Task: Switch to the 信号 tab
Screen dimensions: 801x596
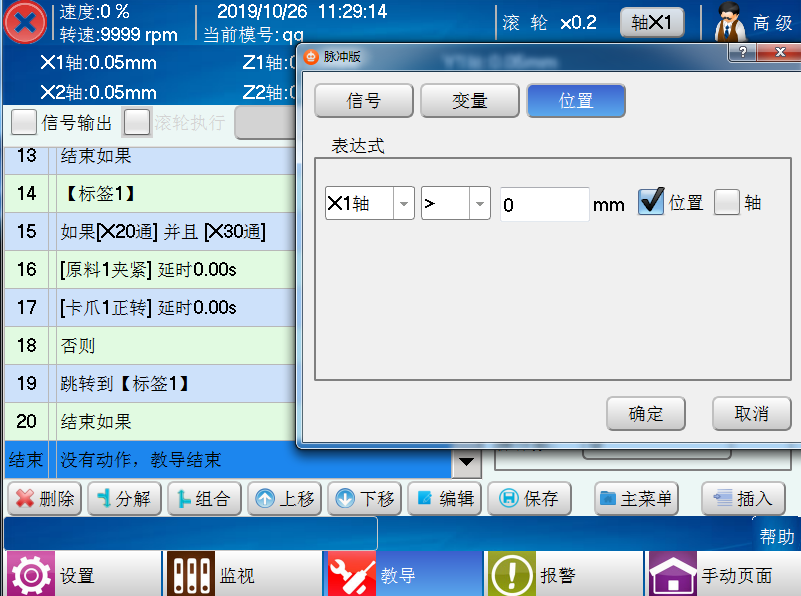Action: 363,101
